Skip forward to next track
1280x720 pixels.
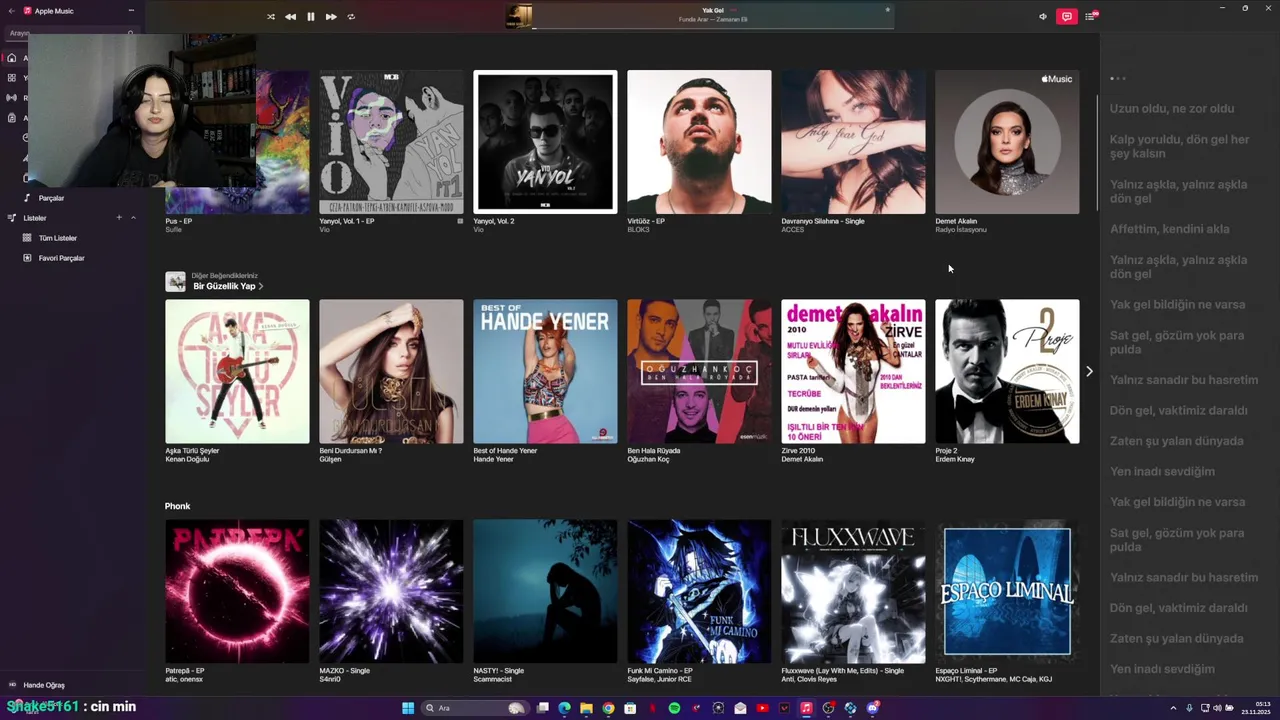331,17
